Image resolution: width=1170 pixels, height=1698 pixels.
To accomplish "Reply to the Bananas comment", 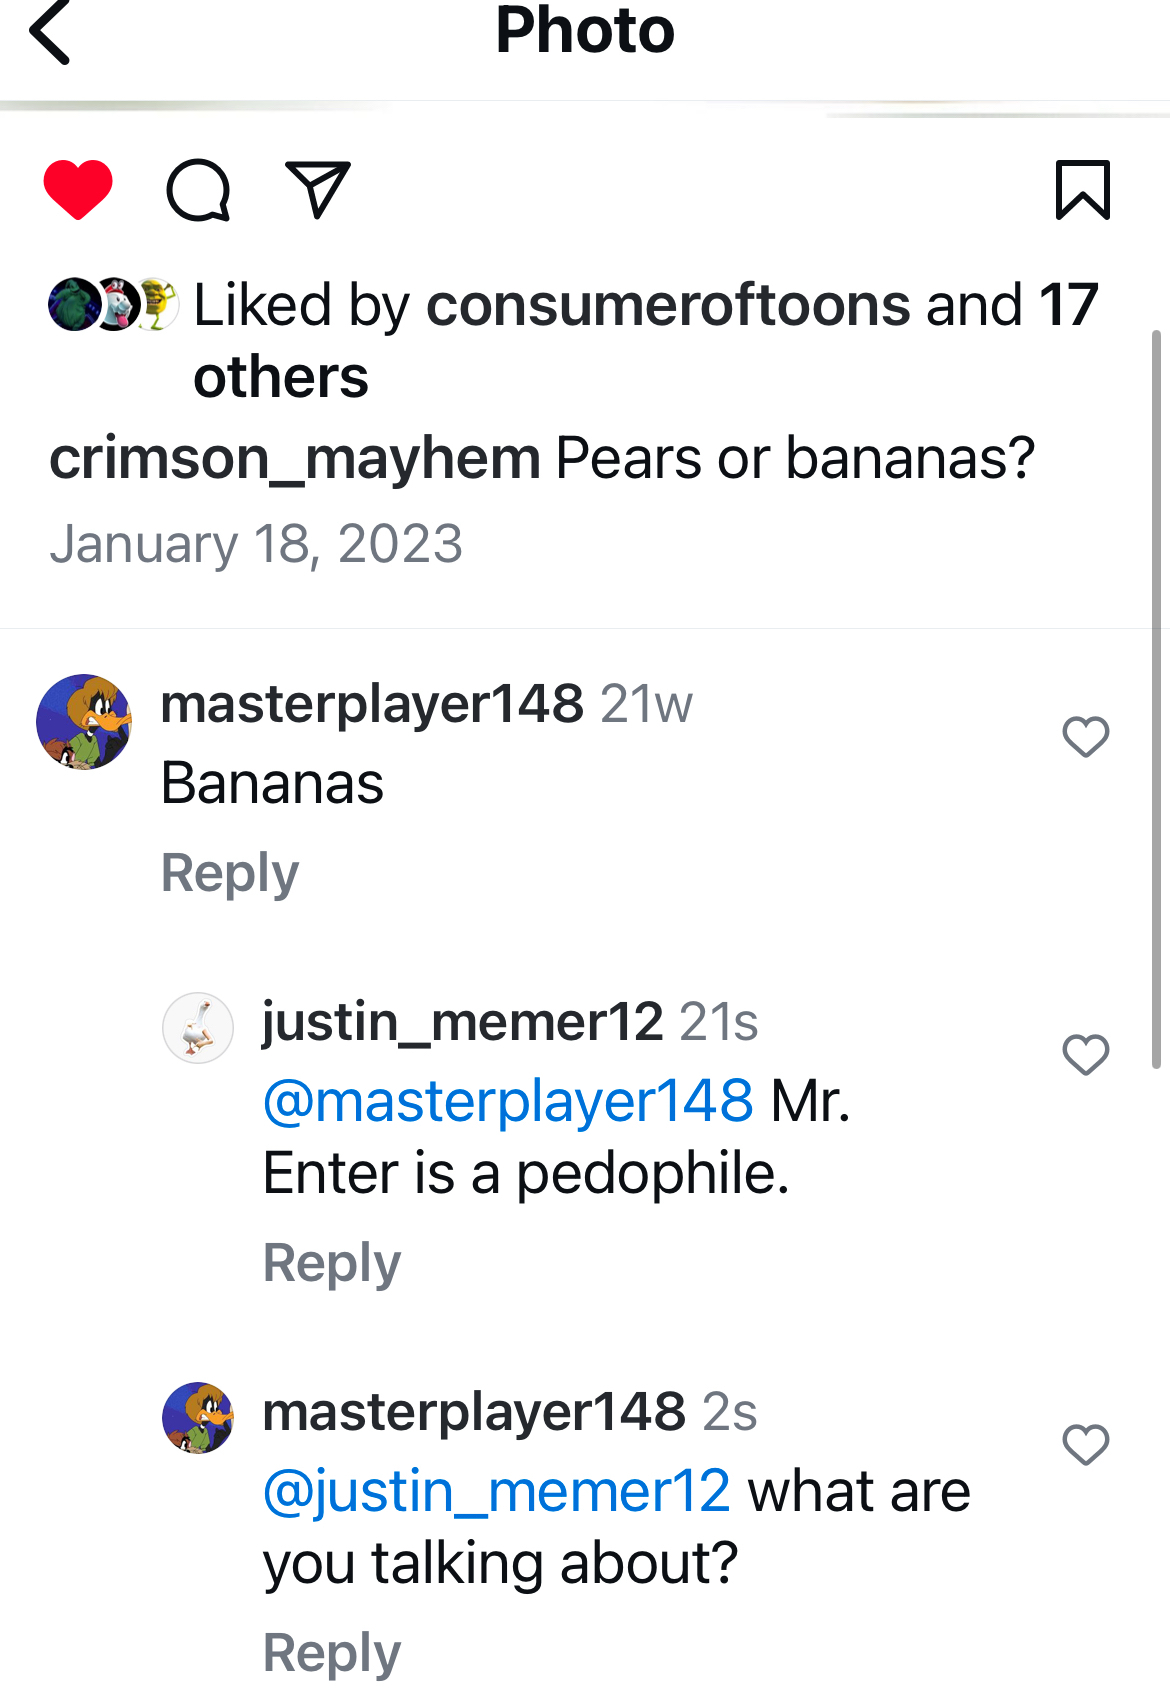I will pos(230,873).
